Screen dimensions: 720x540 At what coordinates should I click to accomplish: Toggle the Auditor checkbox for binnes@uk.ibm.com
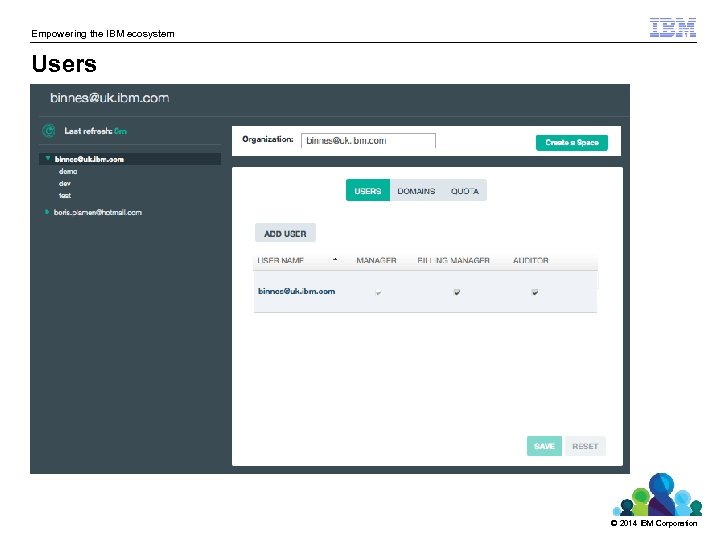coord(535,292)
